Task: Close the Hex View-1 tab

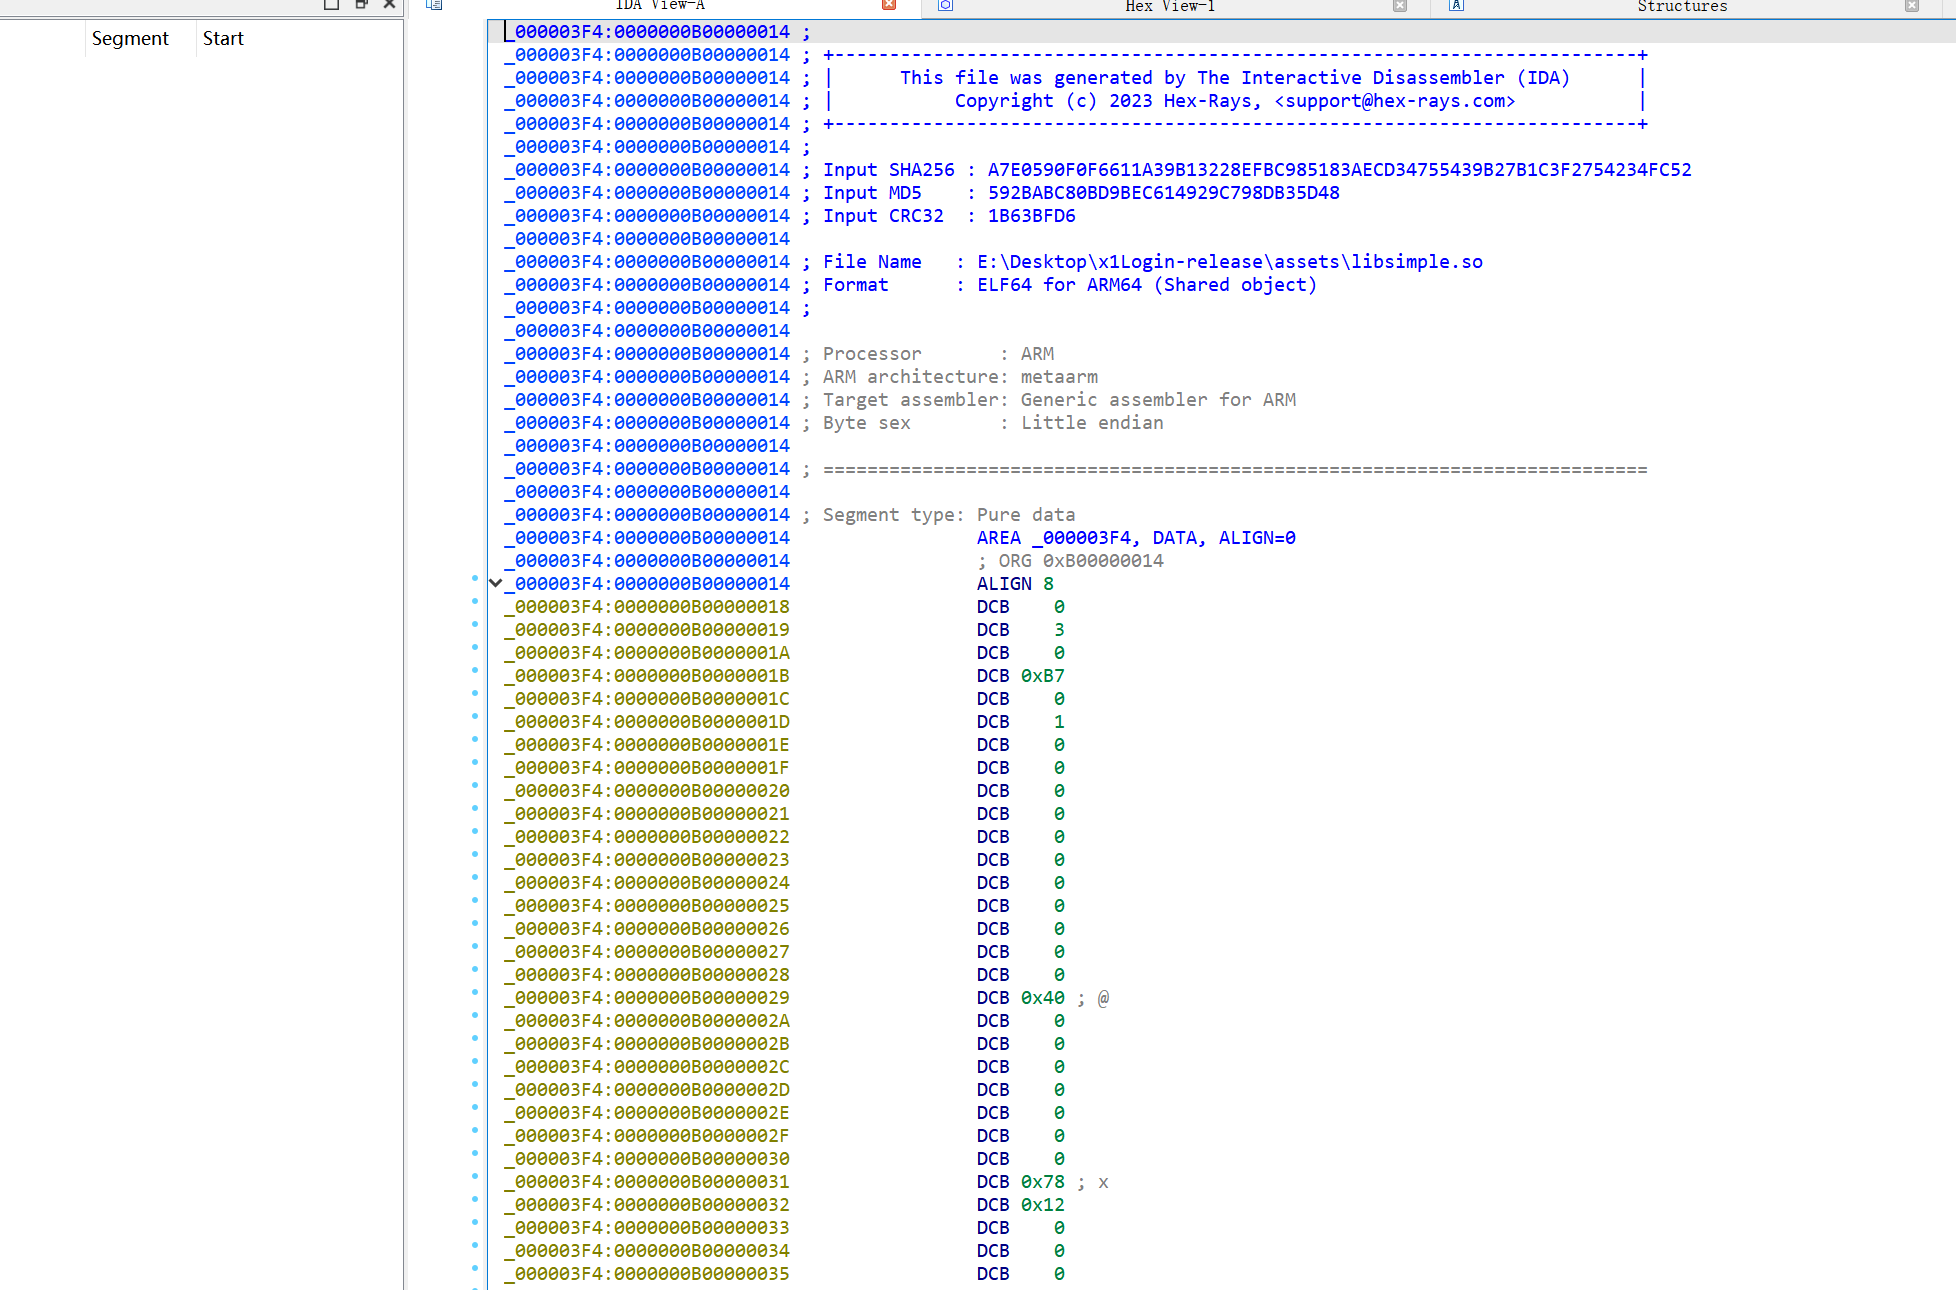Action: click(1399, 5)
